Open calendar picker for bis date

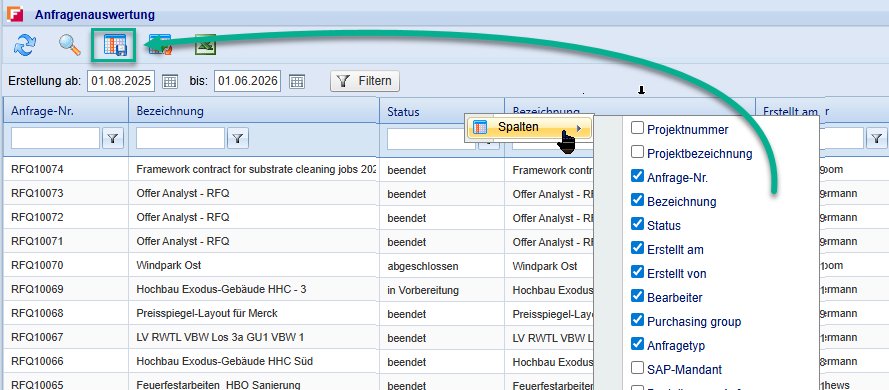click(297, 81)
